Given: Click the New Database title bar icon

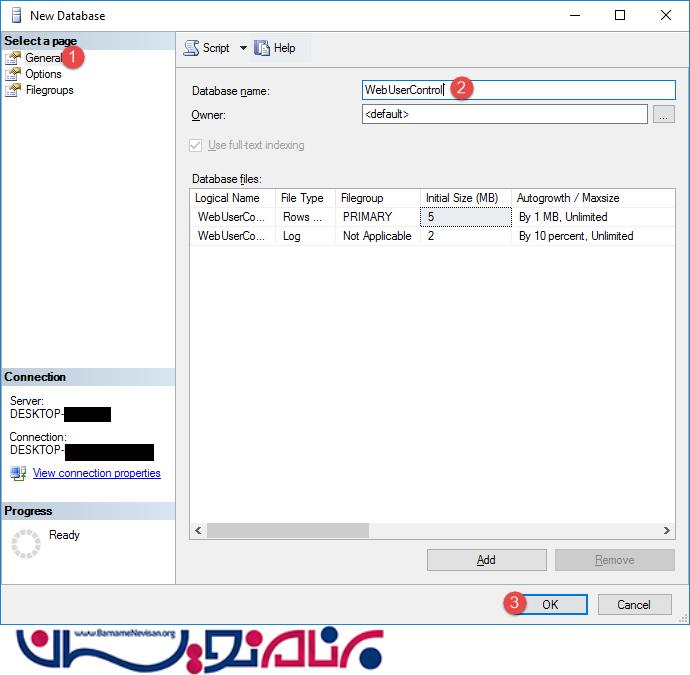Looking at the screenshot, I should (16, 15).
